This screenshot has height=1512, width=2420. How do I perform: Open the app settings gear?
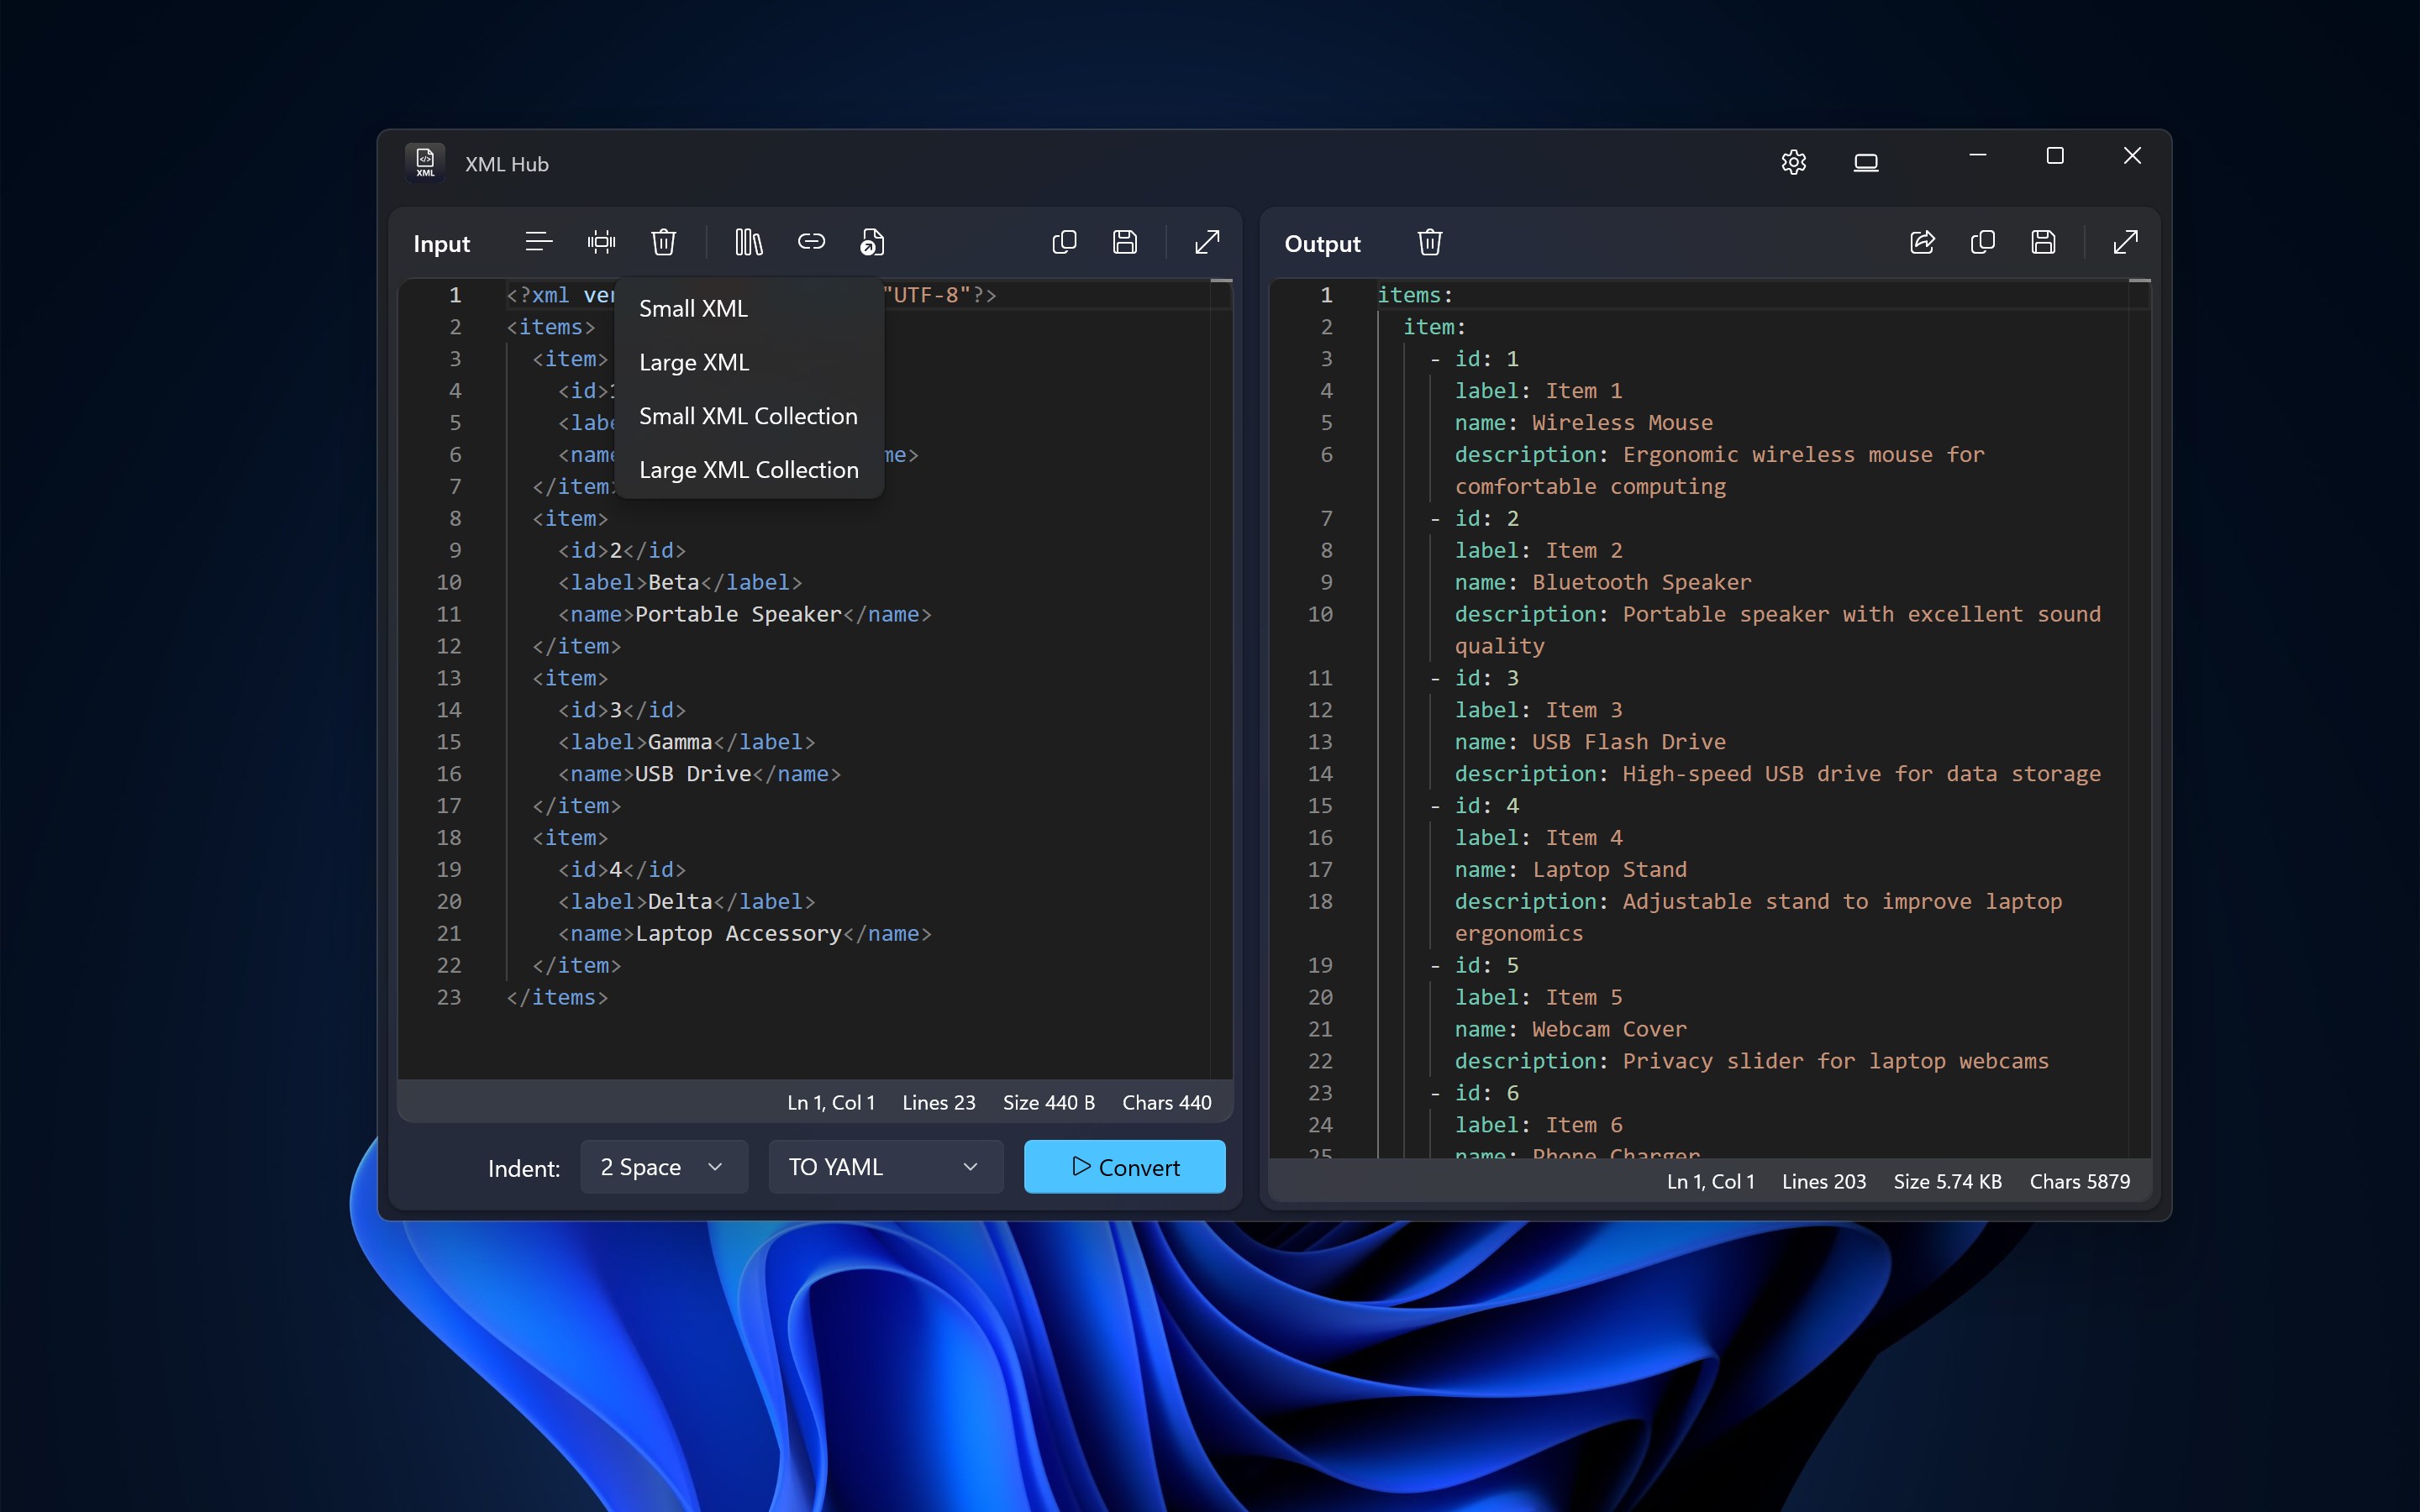tap(1793, 162)
